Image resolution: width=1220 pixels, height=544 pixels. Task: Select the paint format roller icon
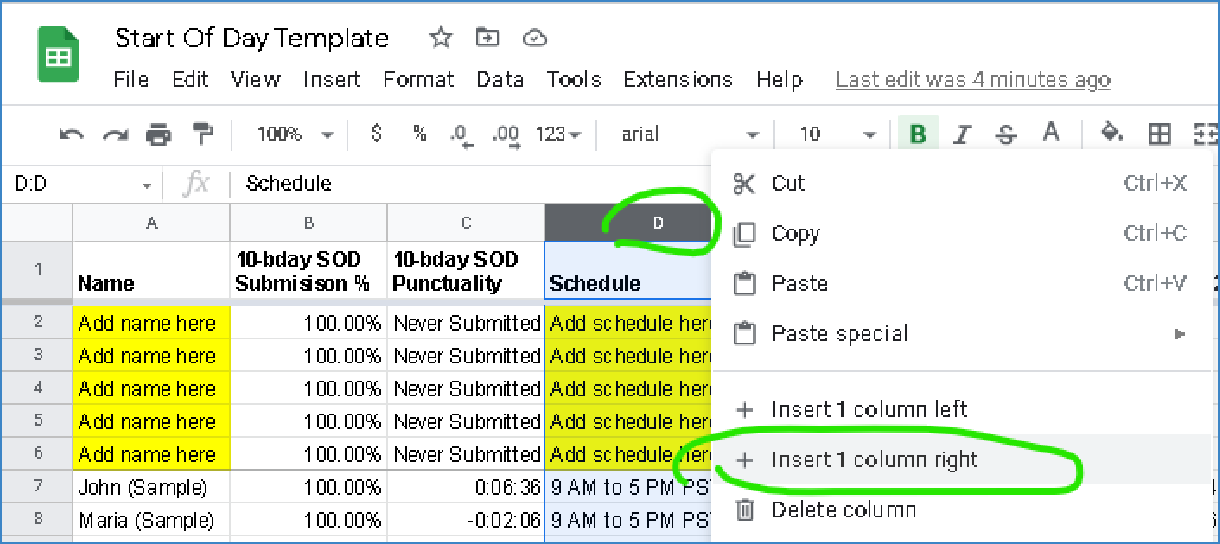click(203, 134)
